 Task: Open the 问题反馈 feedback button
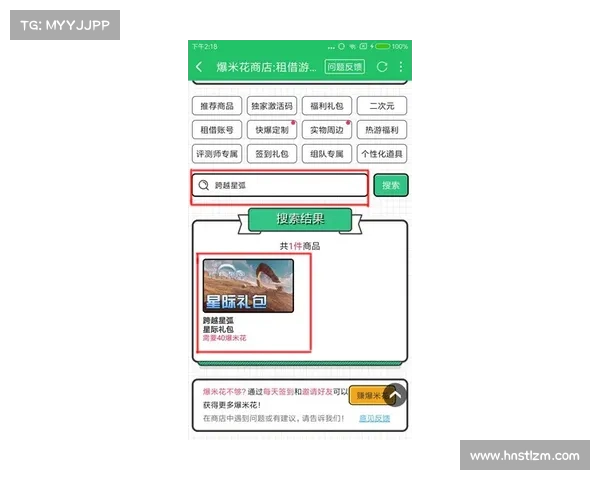coord(344,67)
